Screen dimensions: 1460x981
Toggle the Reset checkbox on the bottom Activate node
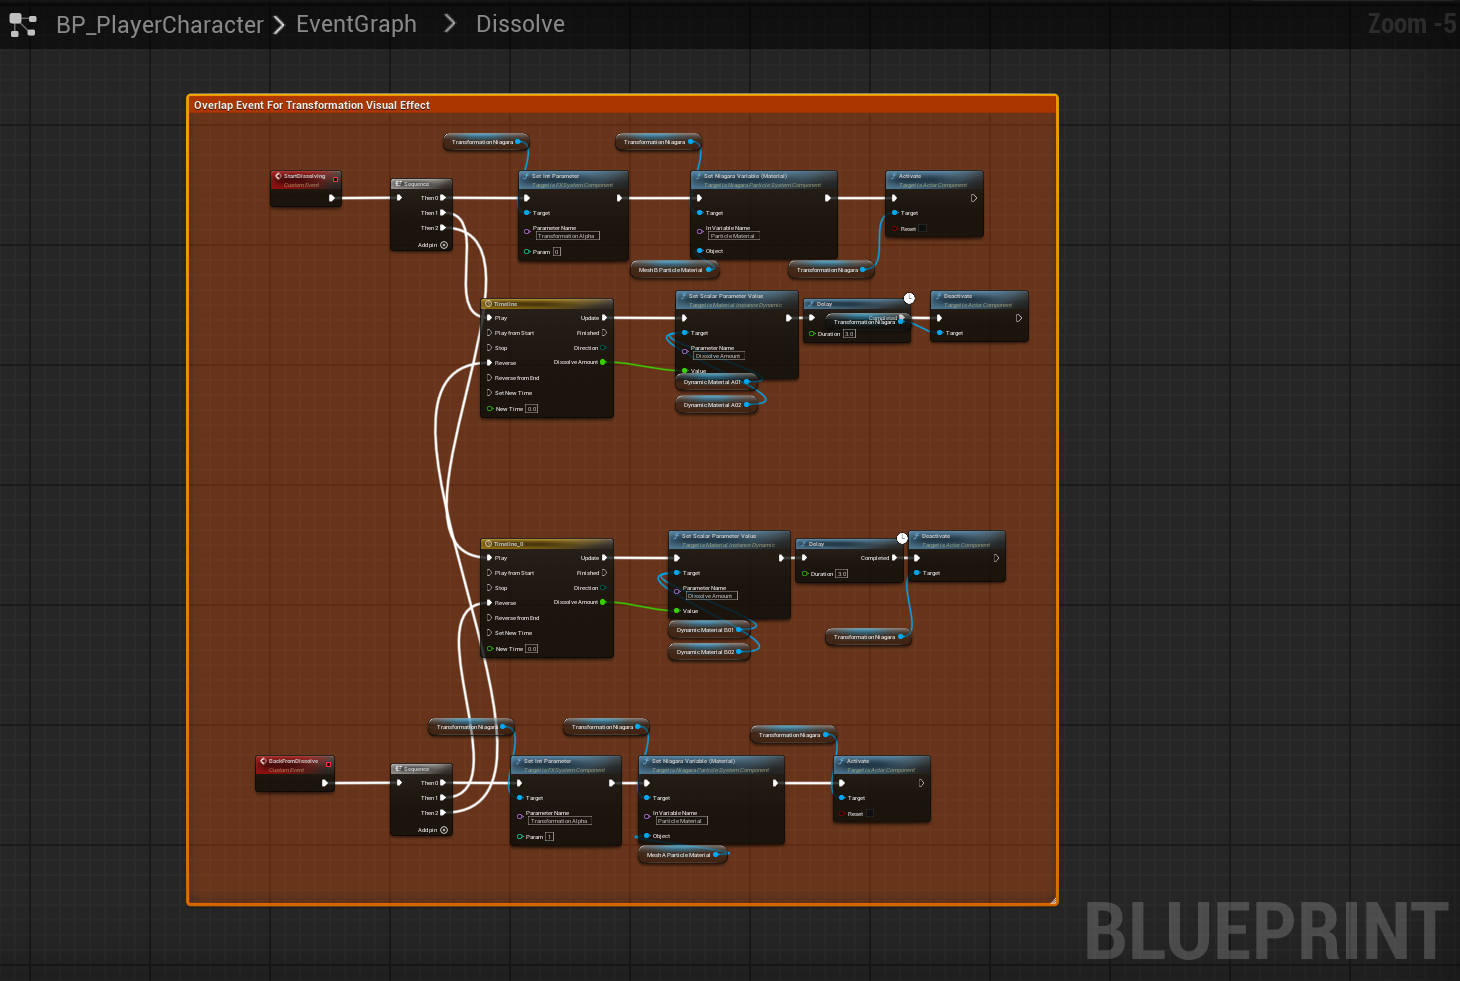(869, 814)
